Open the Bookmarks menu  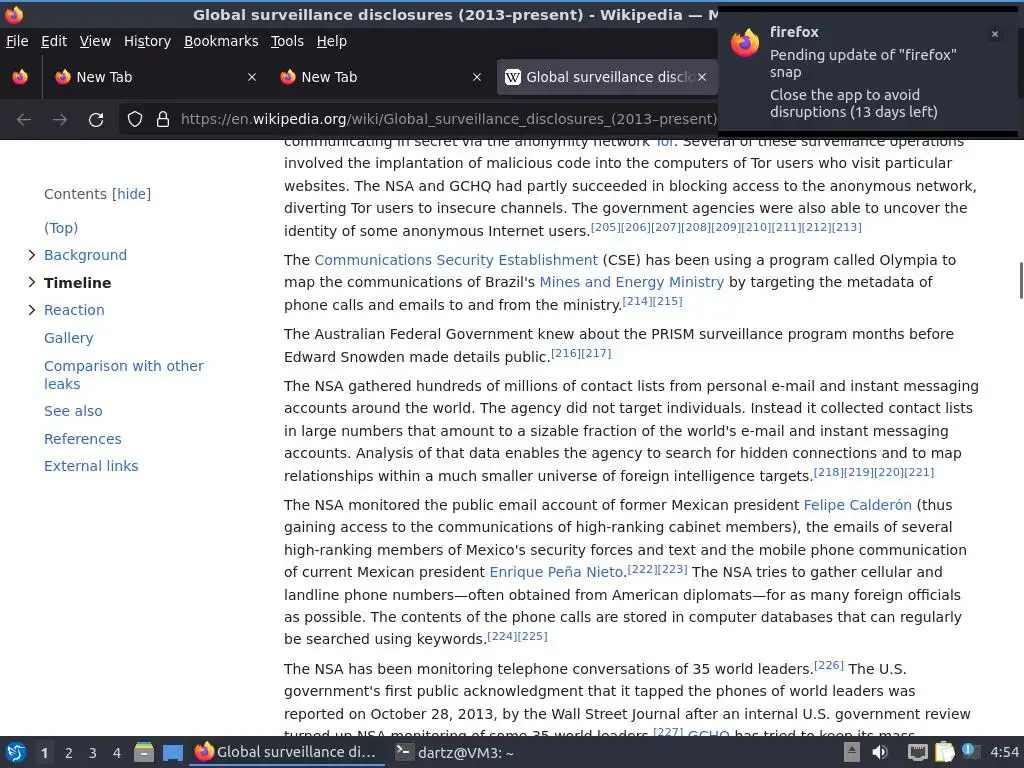click(221, 41)
